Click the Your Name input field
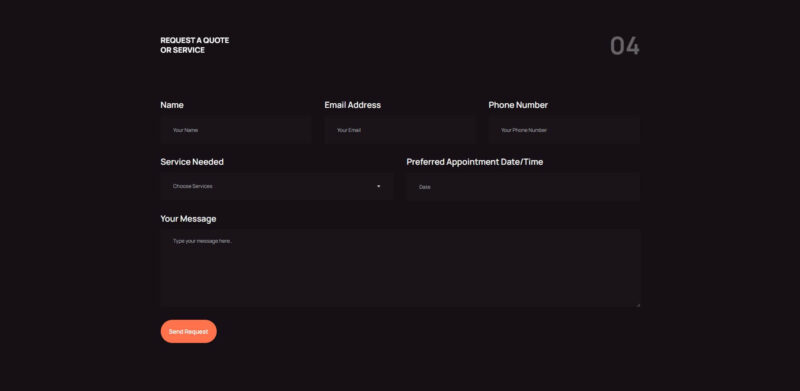Screen dimensions: 800x391 236,130
